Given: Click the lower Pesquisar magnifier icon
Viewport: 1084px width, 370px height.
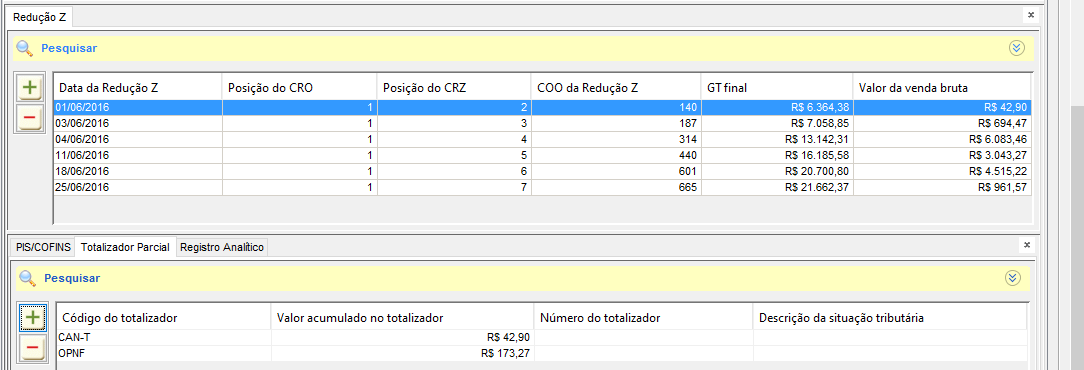Looking at the screenshot, I should (x=28, y=278).
